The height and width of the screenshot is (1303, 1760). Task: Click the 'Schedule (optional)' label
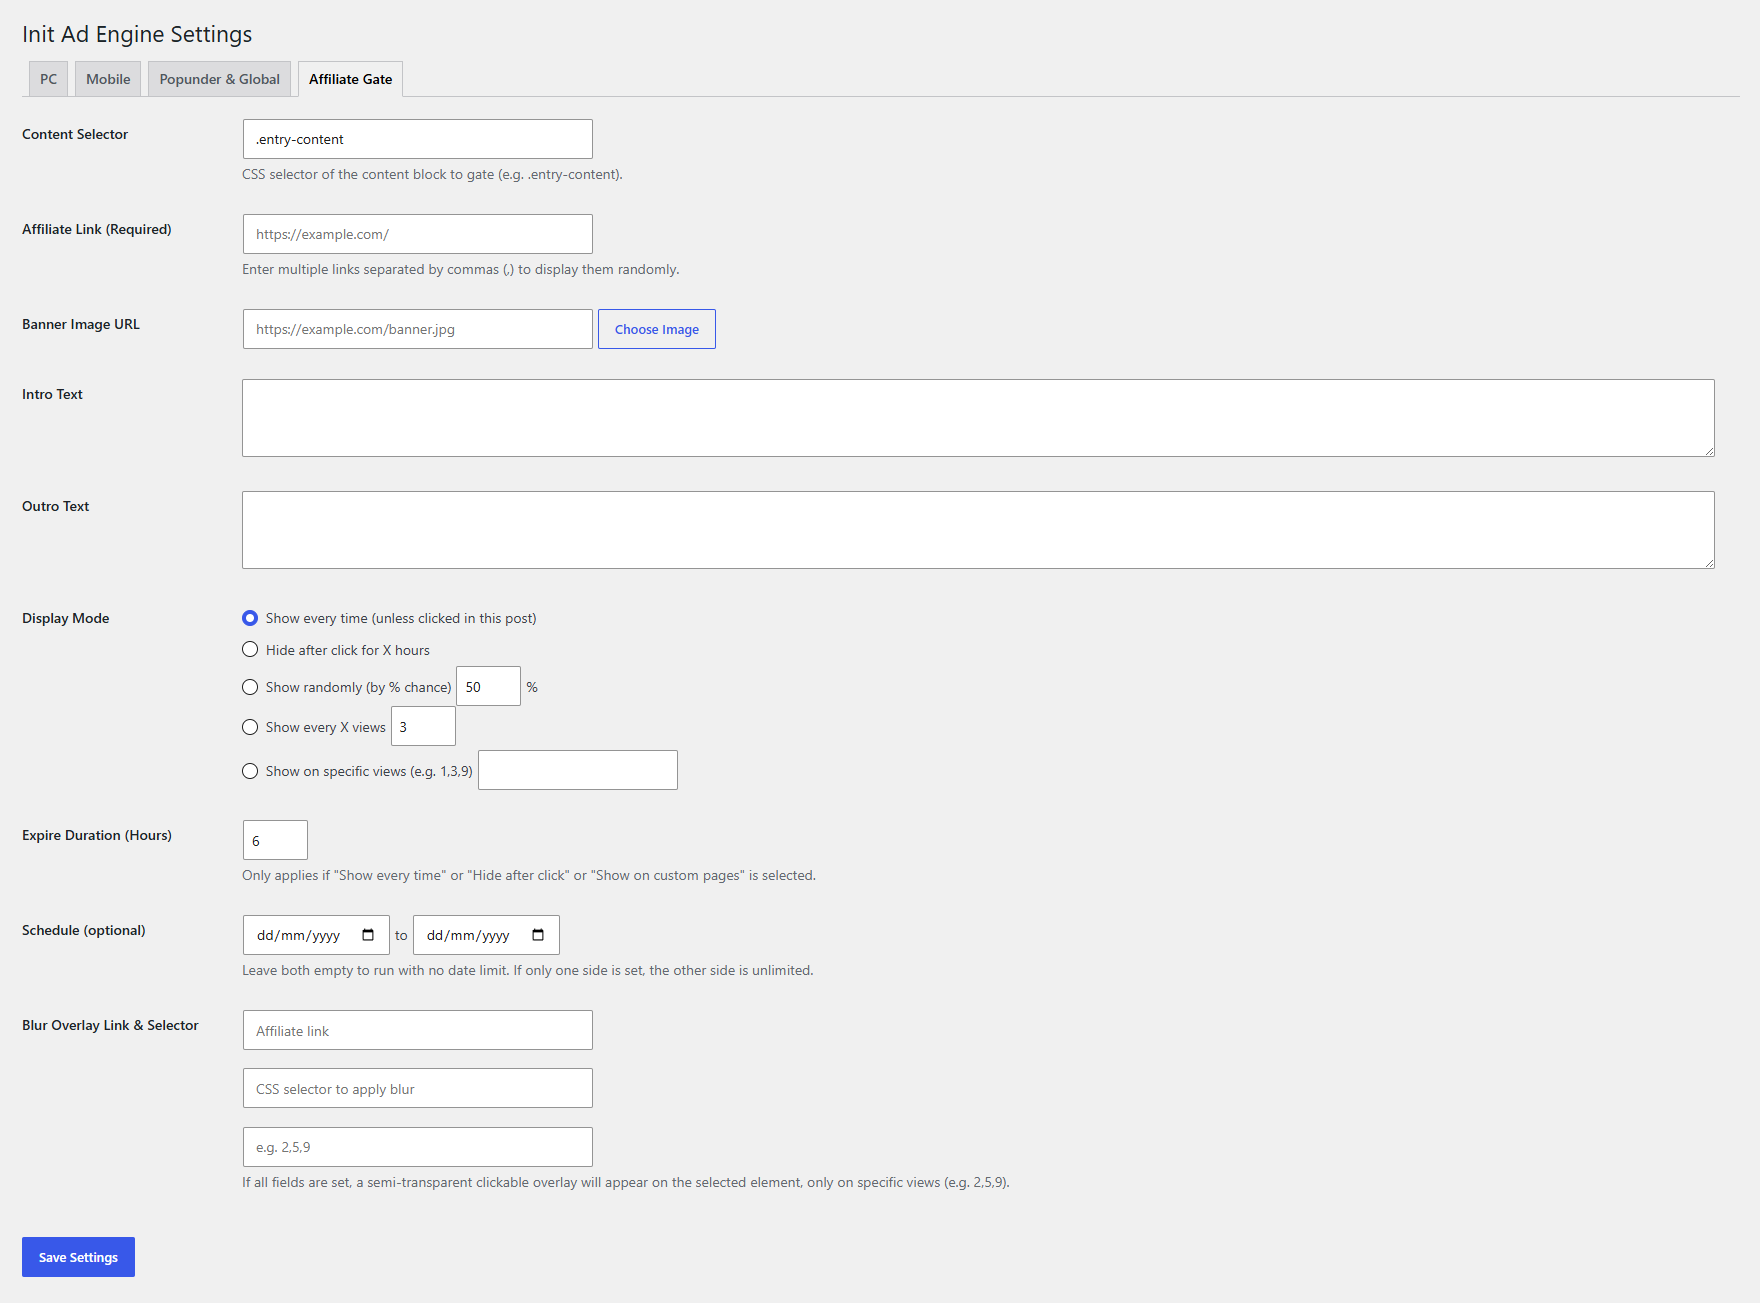(83, 930)
